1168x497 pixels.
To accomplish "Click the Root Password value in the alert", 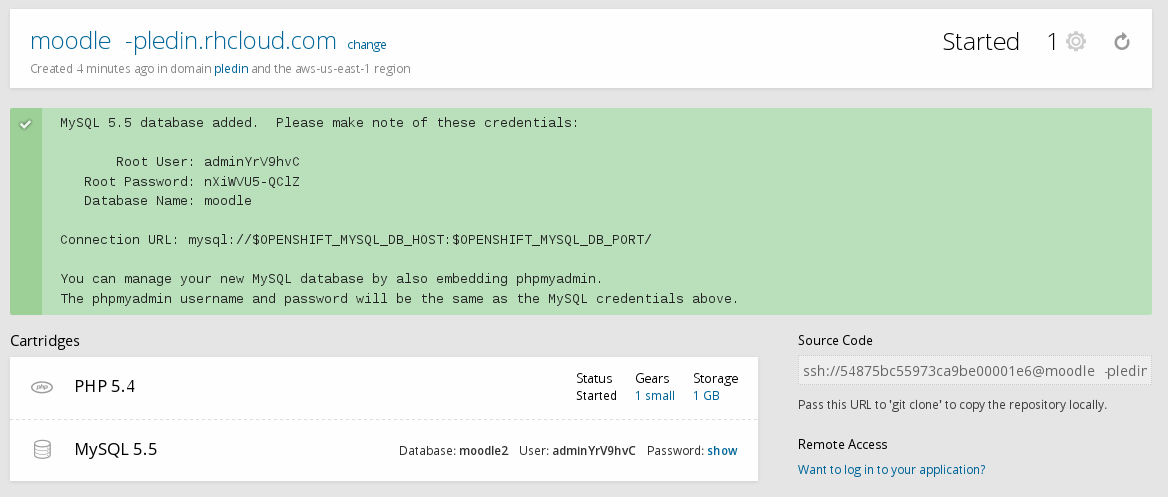I will (251, 182).
